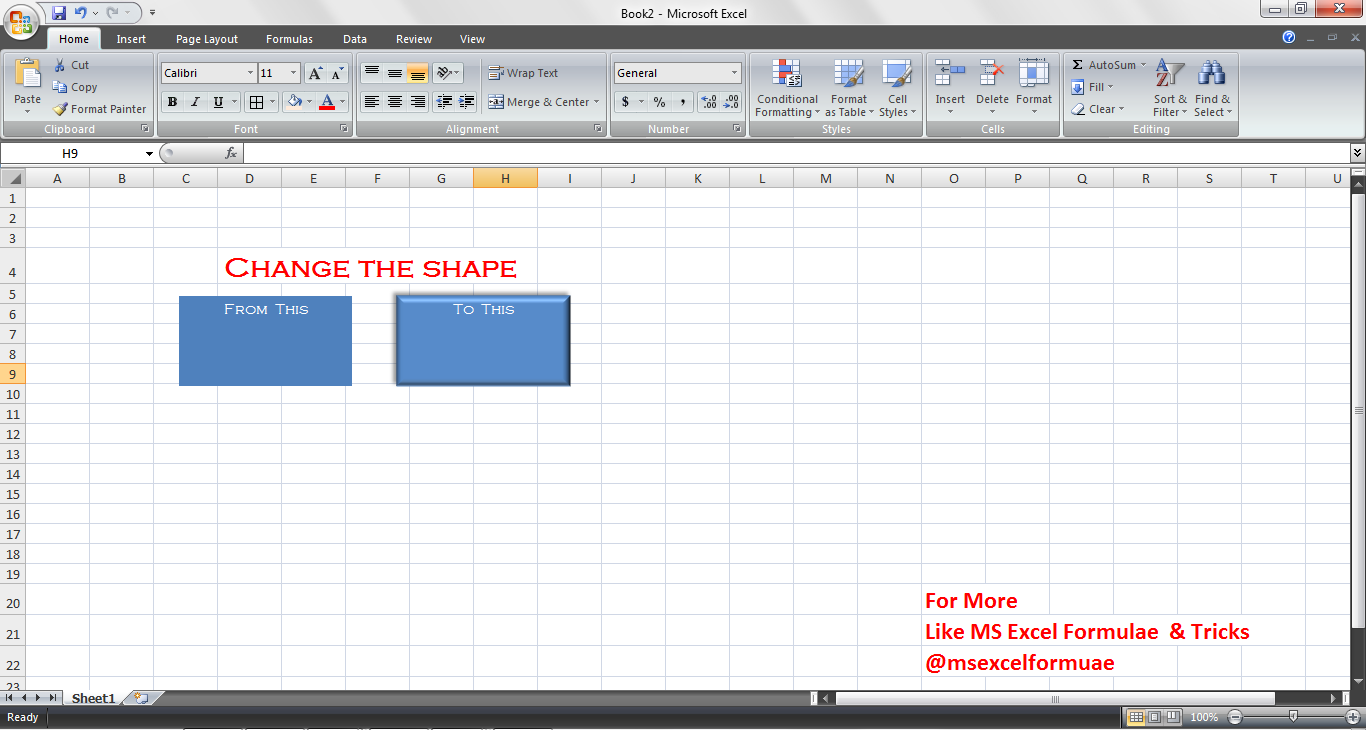Cut the selection with the scissors icon
Screen dimensions: 1366x730
[x=59, y=65]
